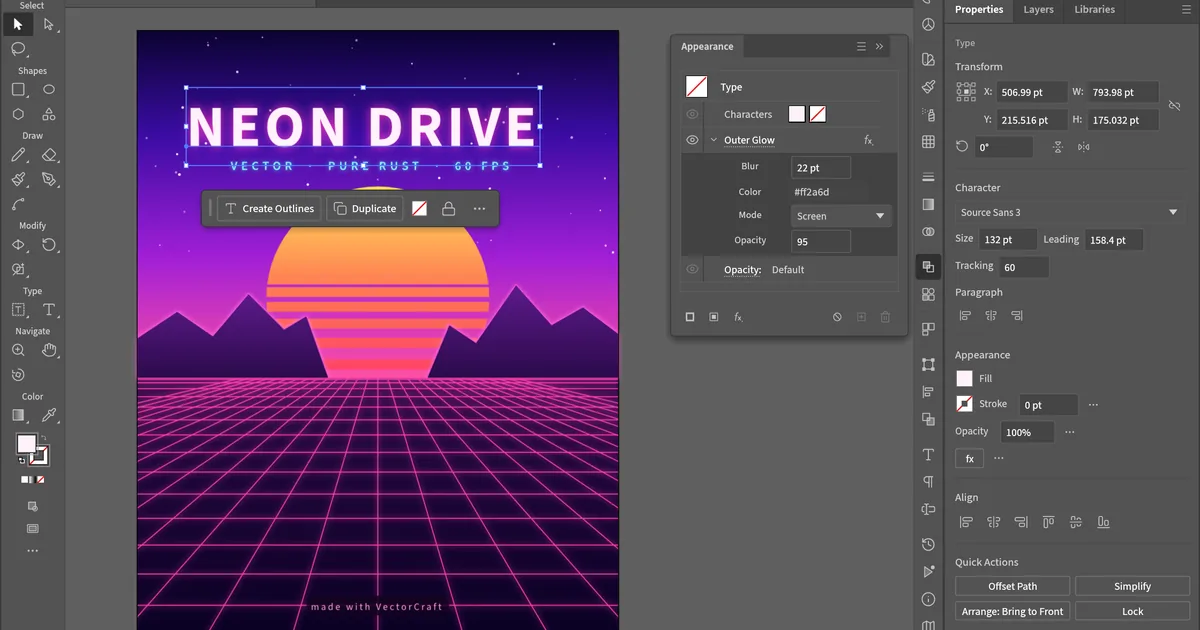Image resolution: width=1200 pixels, height=630 pixels.
Task: Select the Direct Selection tool
Action: (49, 24)
